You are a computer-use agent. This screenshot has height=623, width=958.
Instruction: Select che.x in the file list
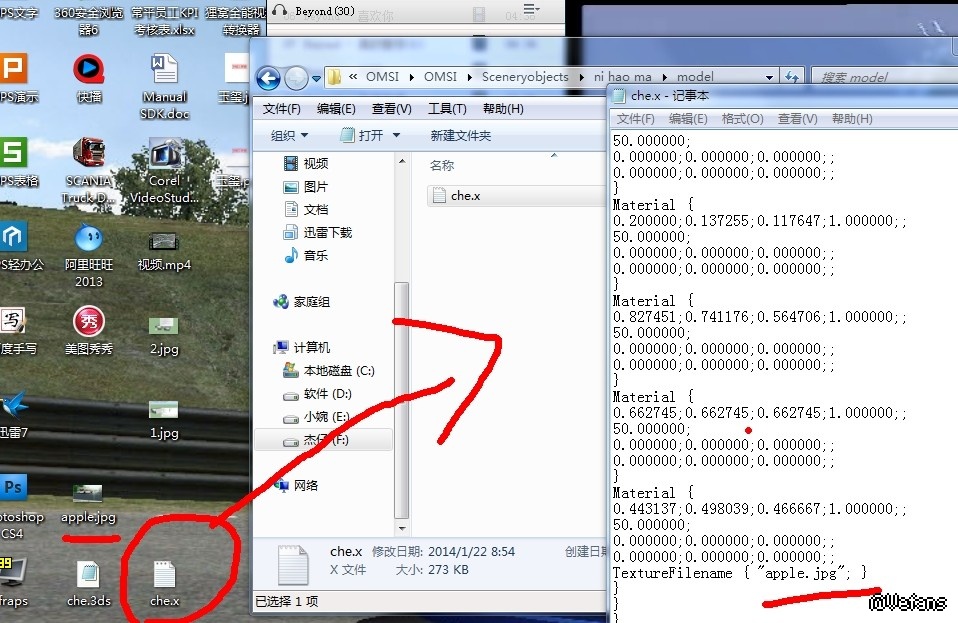[516, 195]
